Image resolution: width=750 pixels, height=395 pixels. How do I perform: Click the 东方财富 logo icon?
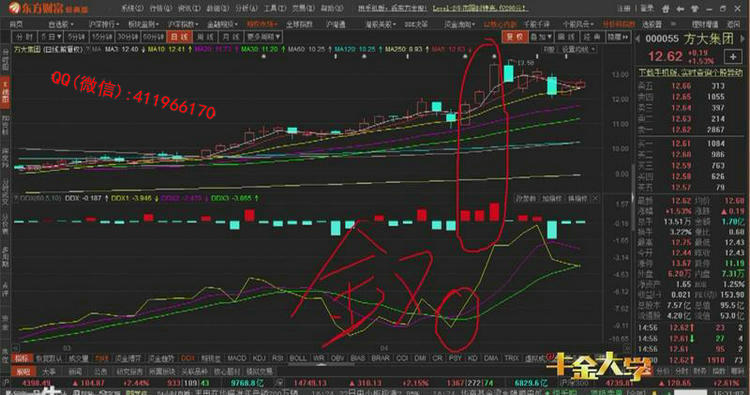(14, 7)
